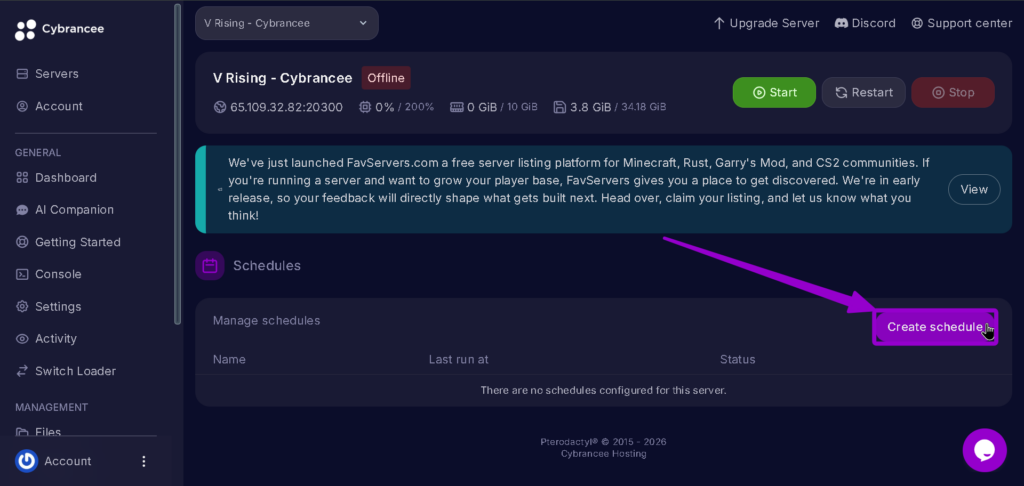This screenshot has height=486, width=1024.
Task: Click the Servers icon in sidebar
Action: (x=22, y=74)
